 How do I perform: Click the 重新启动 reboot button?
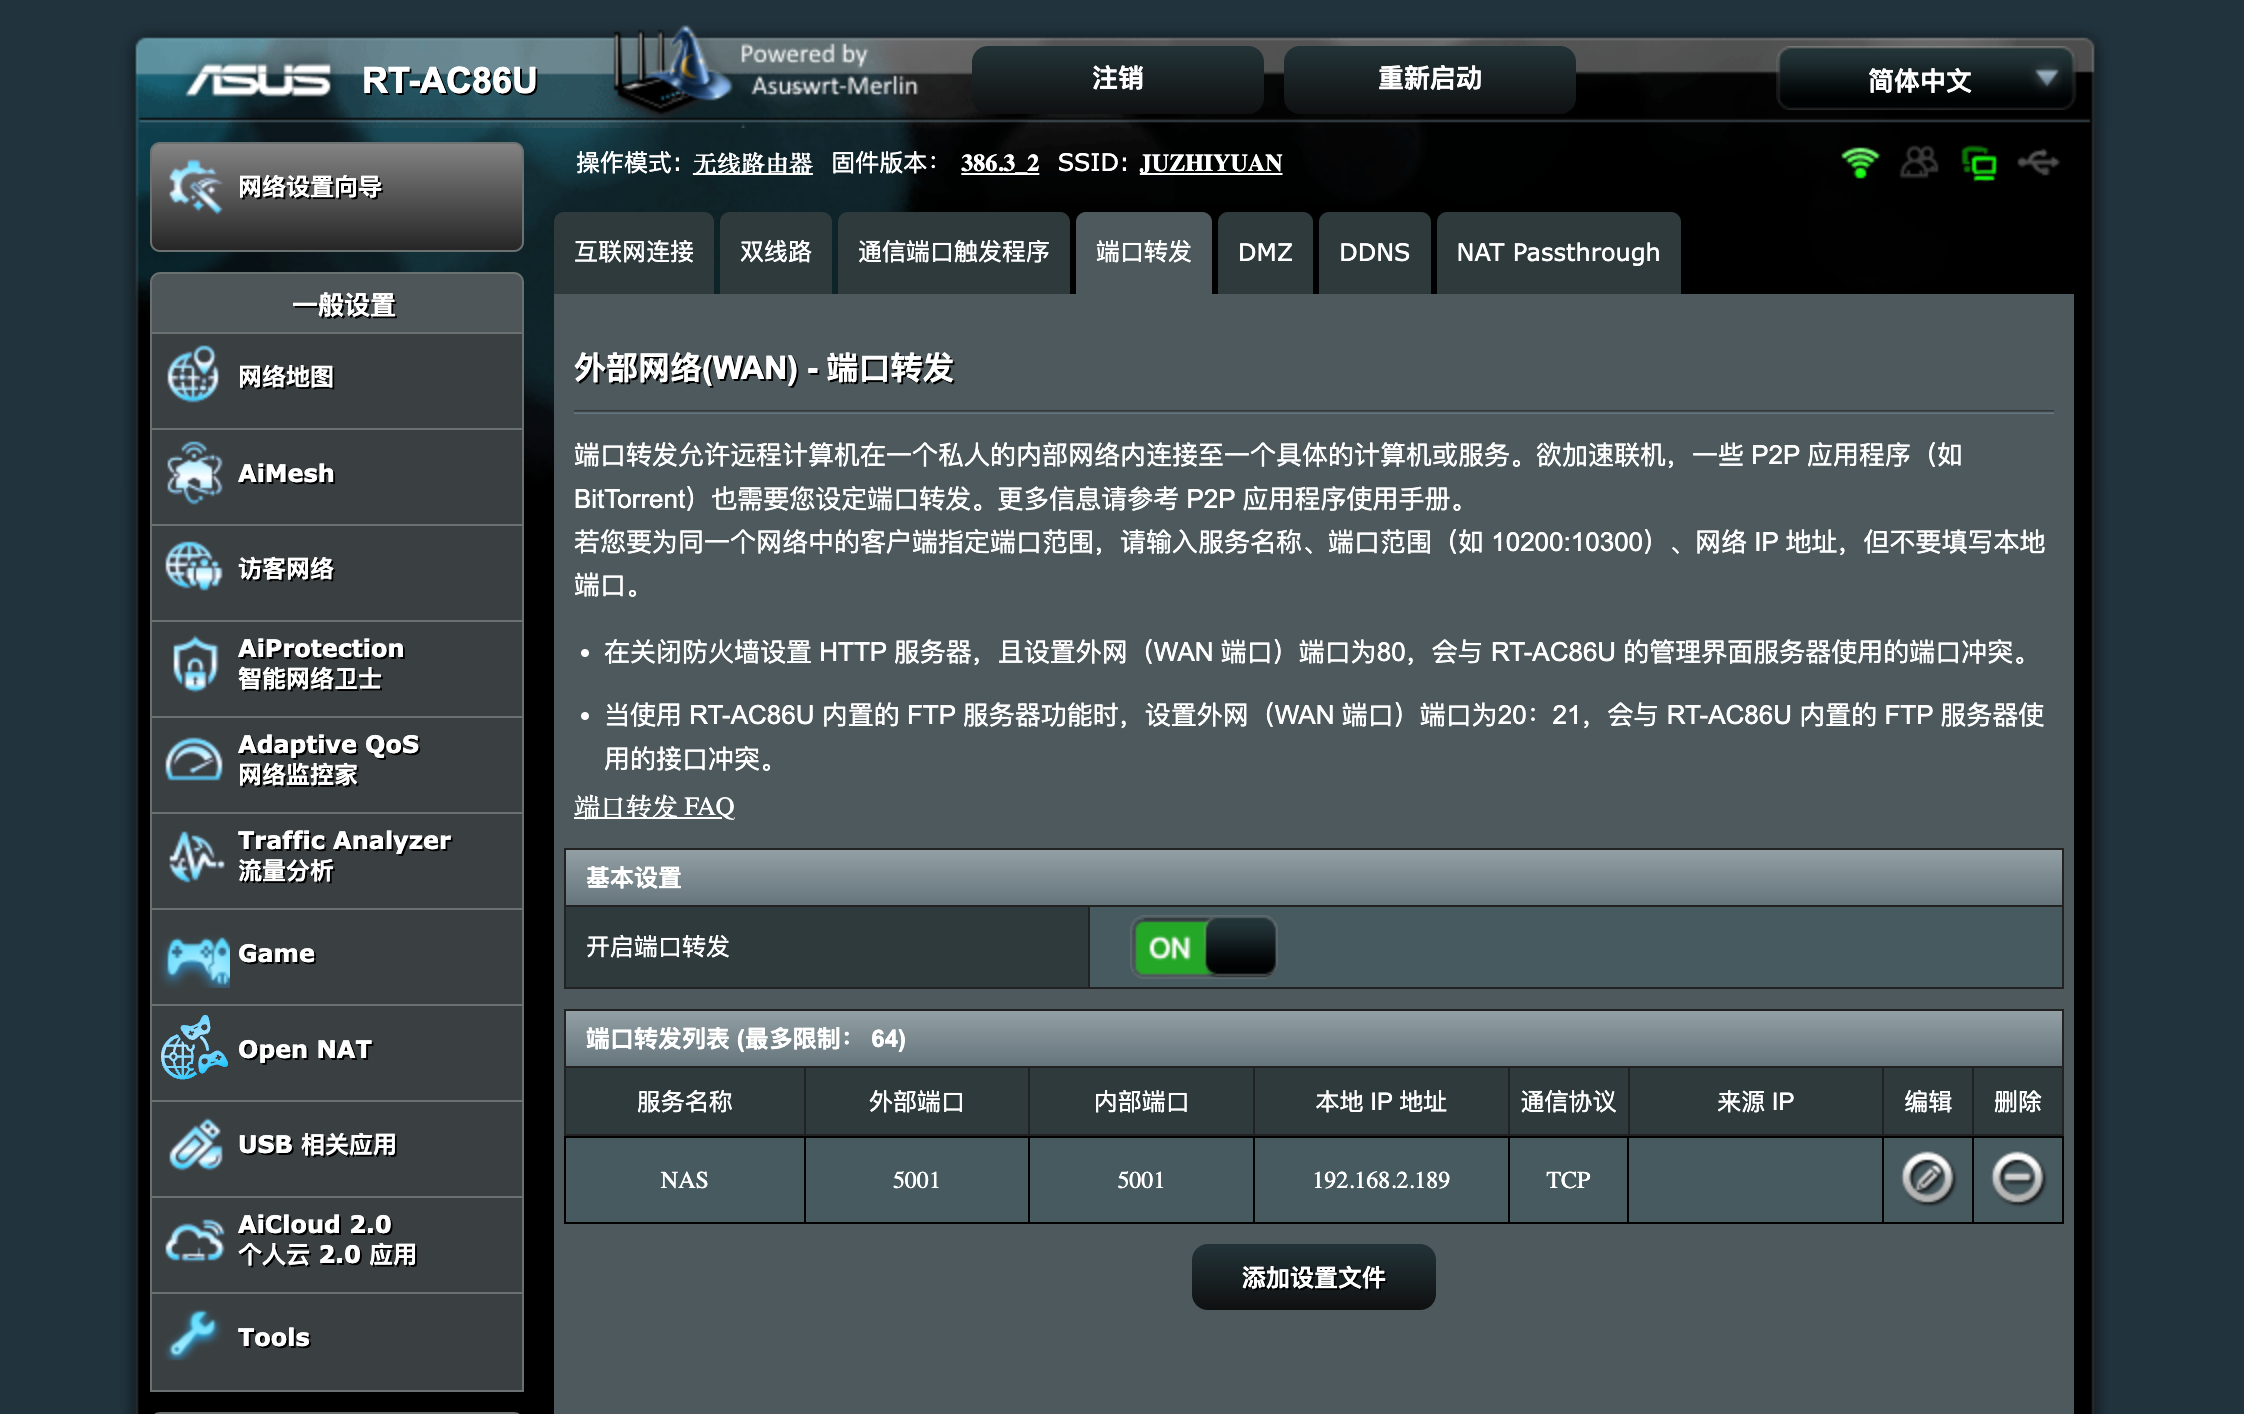1429,79
